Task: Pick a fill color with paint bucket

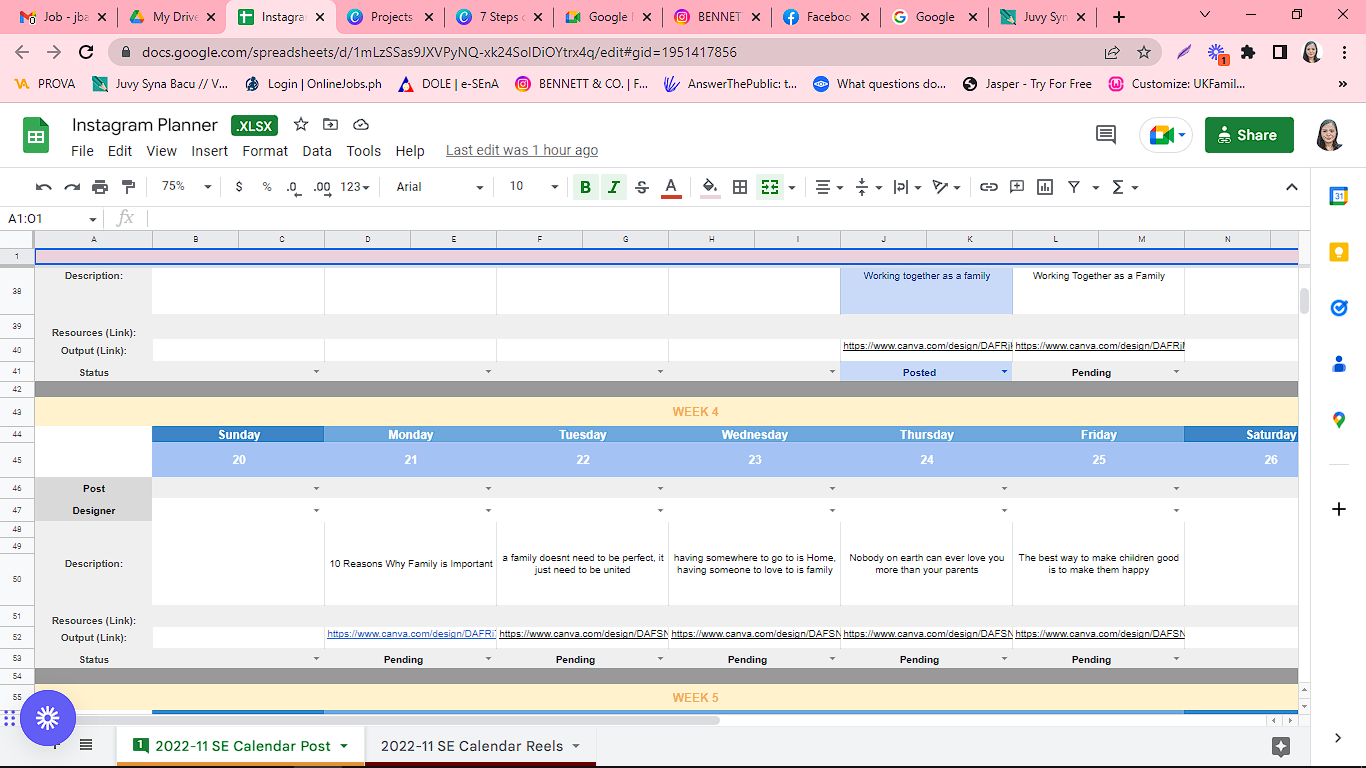Action: 710,187
